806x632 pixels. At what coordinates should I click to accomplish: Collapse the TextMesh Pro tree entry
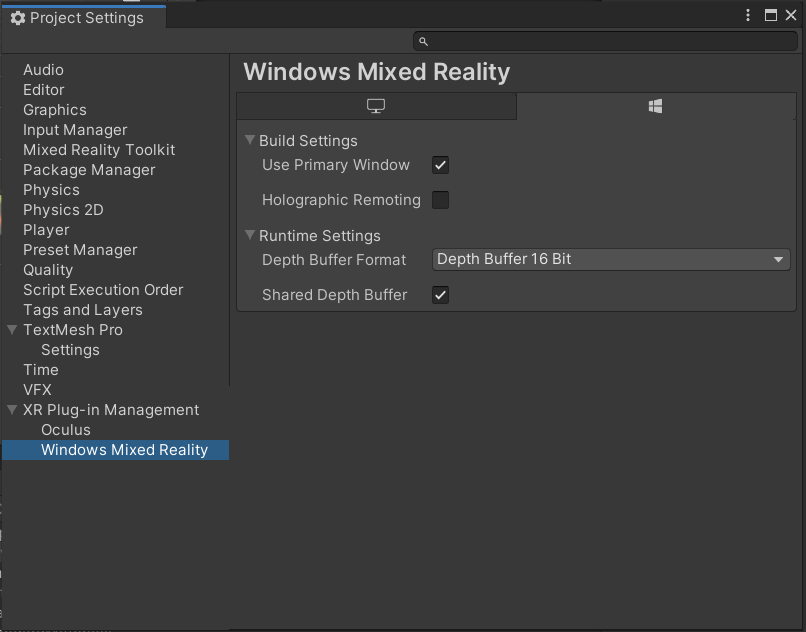(x=12, y=329)
